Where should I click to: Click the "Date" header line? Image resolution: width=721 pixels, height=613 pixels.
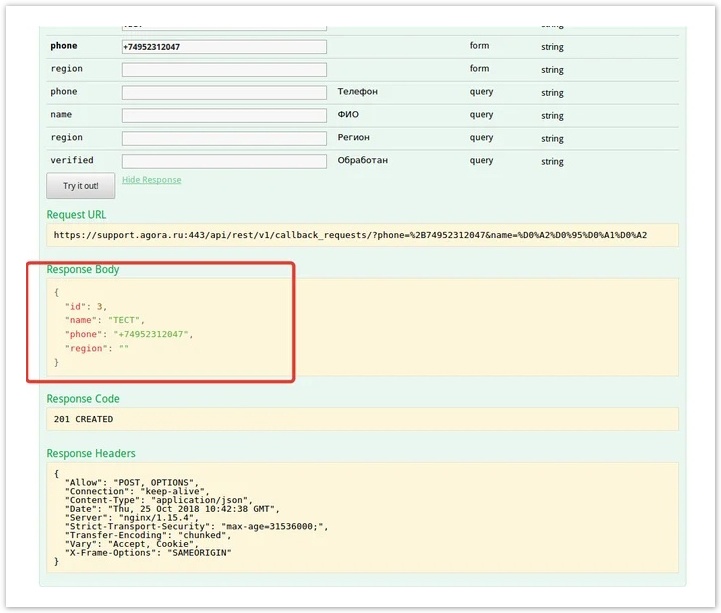click(172, 509)
